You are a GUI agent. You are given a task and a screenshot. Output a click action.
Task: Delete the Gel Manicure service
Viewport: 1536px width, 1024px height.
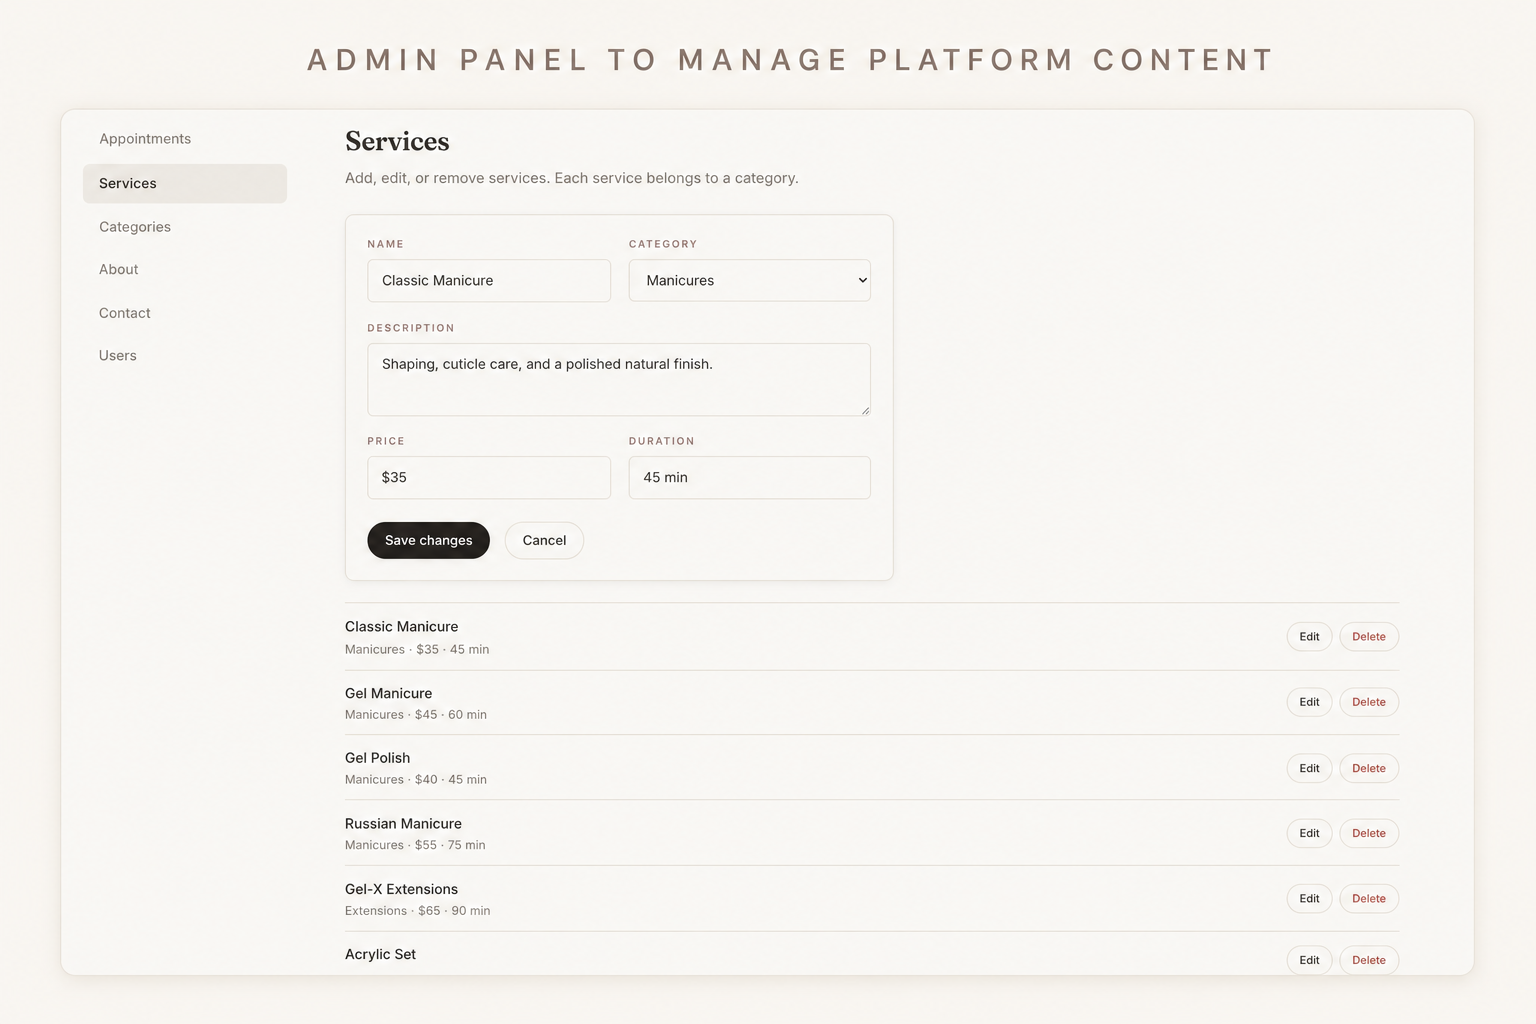click(x=1369, y=702)
